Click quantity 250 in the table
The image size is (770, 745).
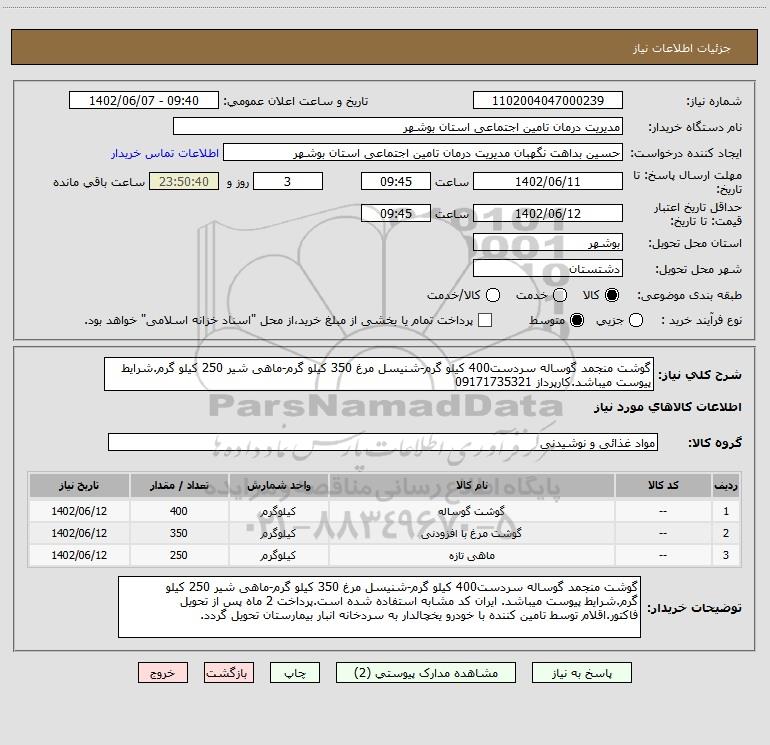pyautogui.click(x=179, y=555)
